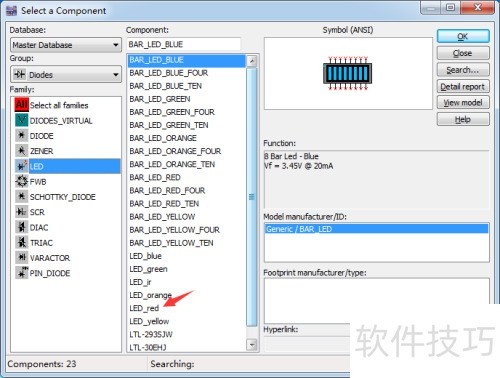Image resolution: width=500 pixels, height=378 pixels.
Task: Select LTL-293SJW component
Action: pyautogui.click(x=151, y=334)
